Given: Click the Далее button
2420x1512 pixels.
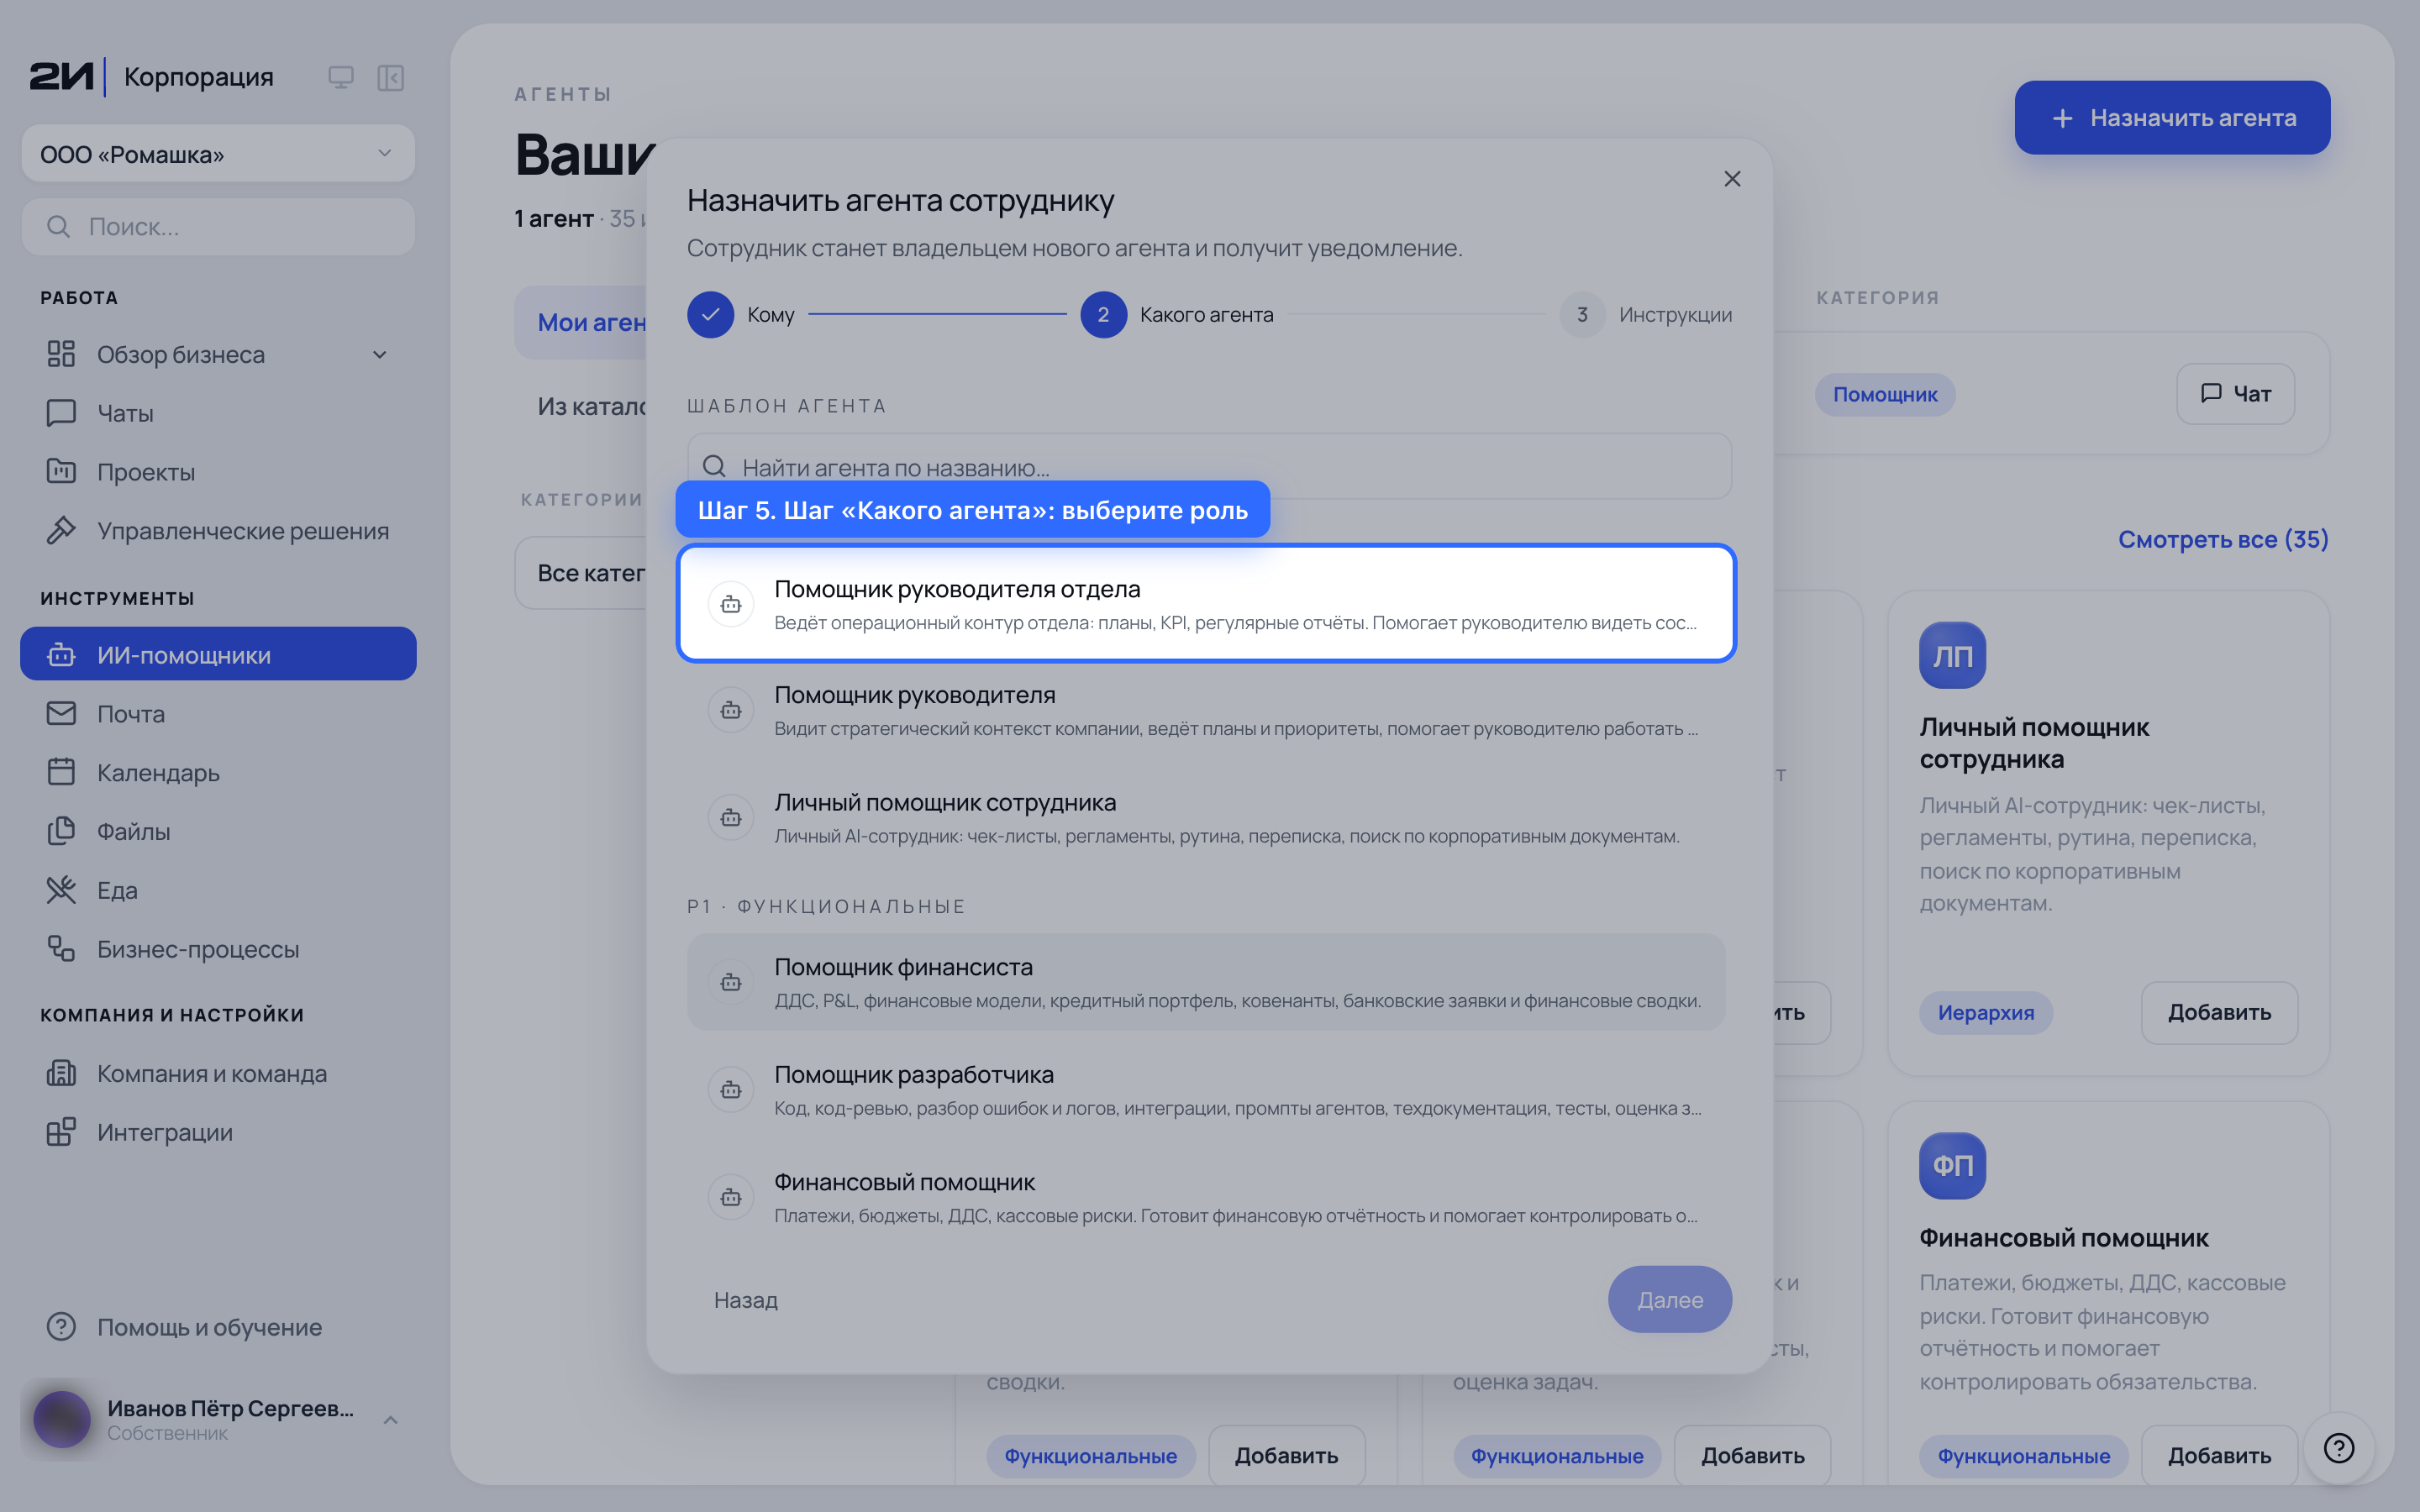Looking at the screenshot, I should 1670,1300.
